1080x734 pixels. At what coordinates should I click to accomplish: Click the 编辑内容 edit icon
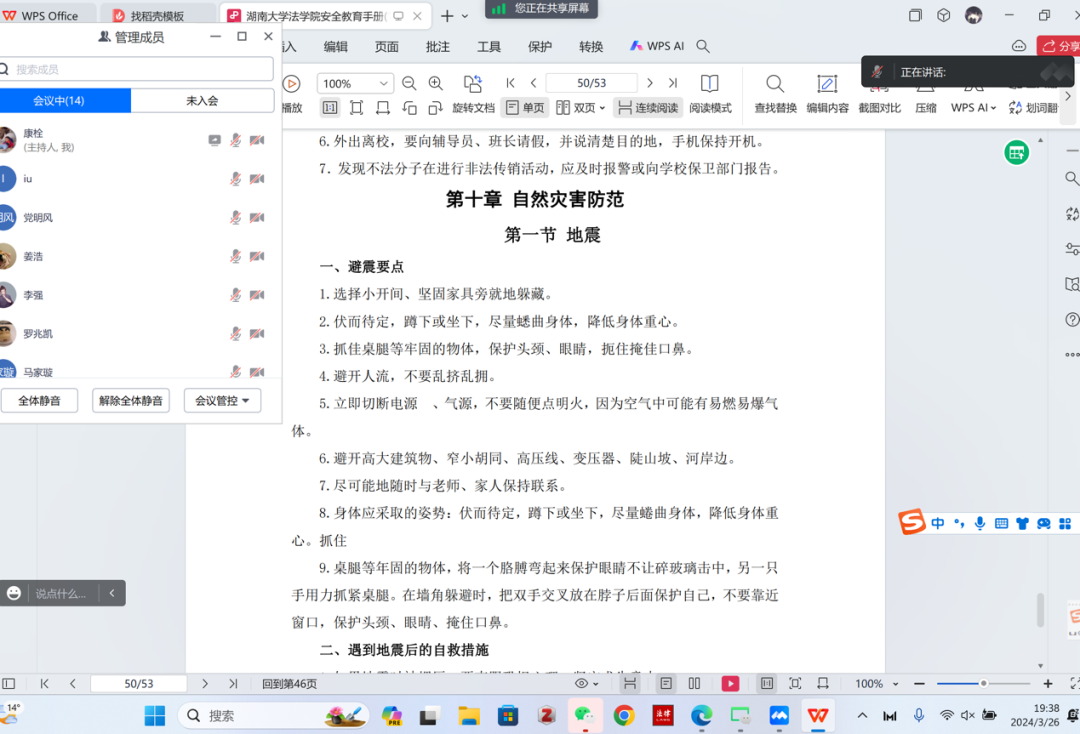point(827,93)
